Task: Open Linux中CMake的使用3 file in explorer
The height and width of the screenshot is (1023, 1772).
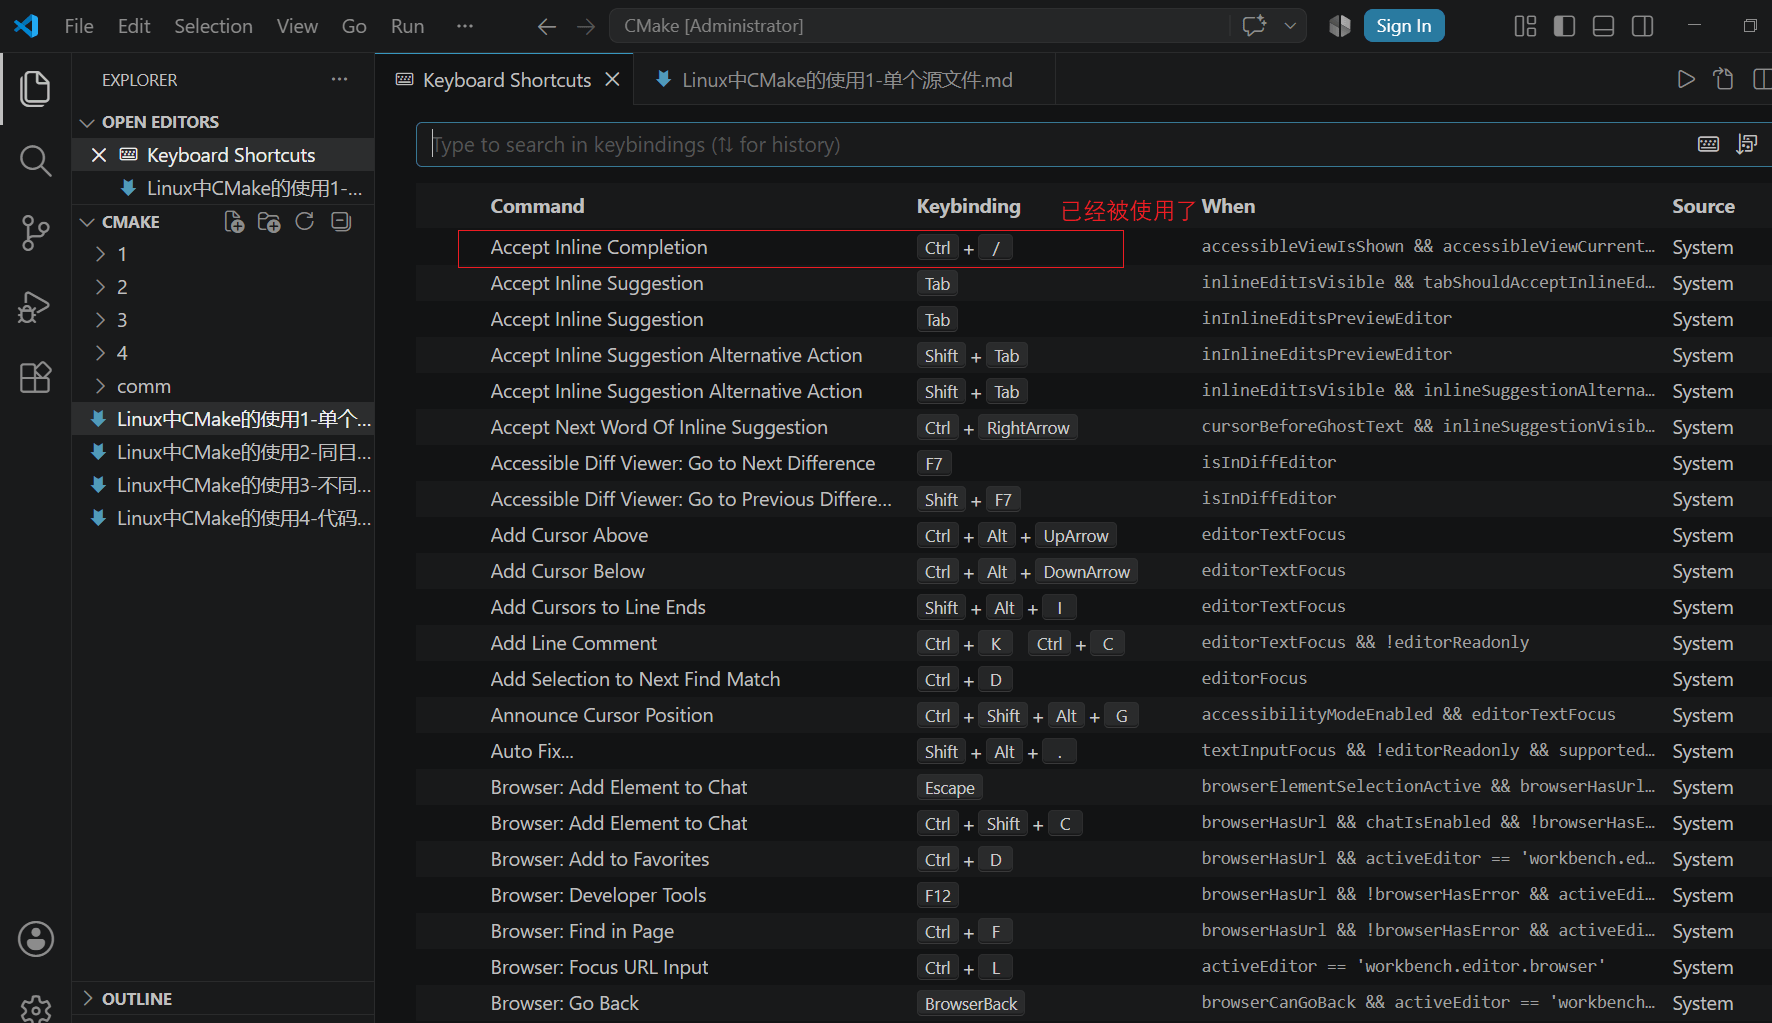Action: 224,485
